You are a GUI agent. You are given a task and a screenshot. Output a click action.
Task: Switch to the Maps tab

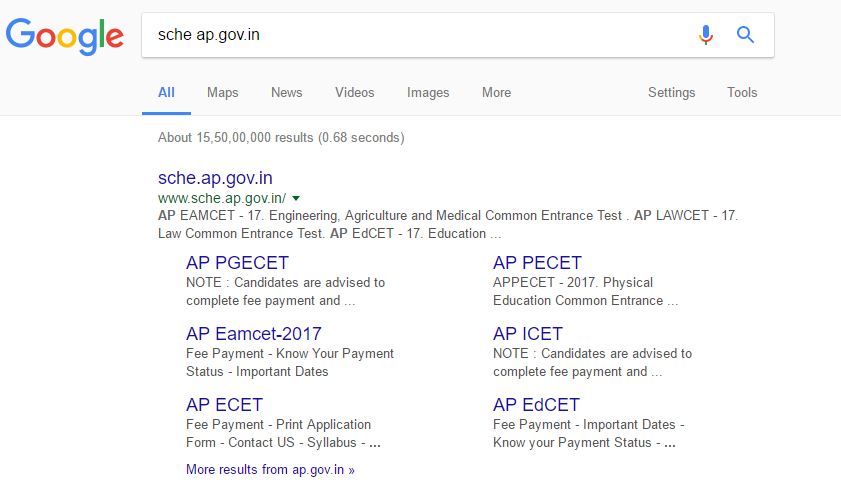click(222, 92)
